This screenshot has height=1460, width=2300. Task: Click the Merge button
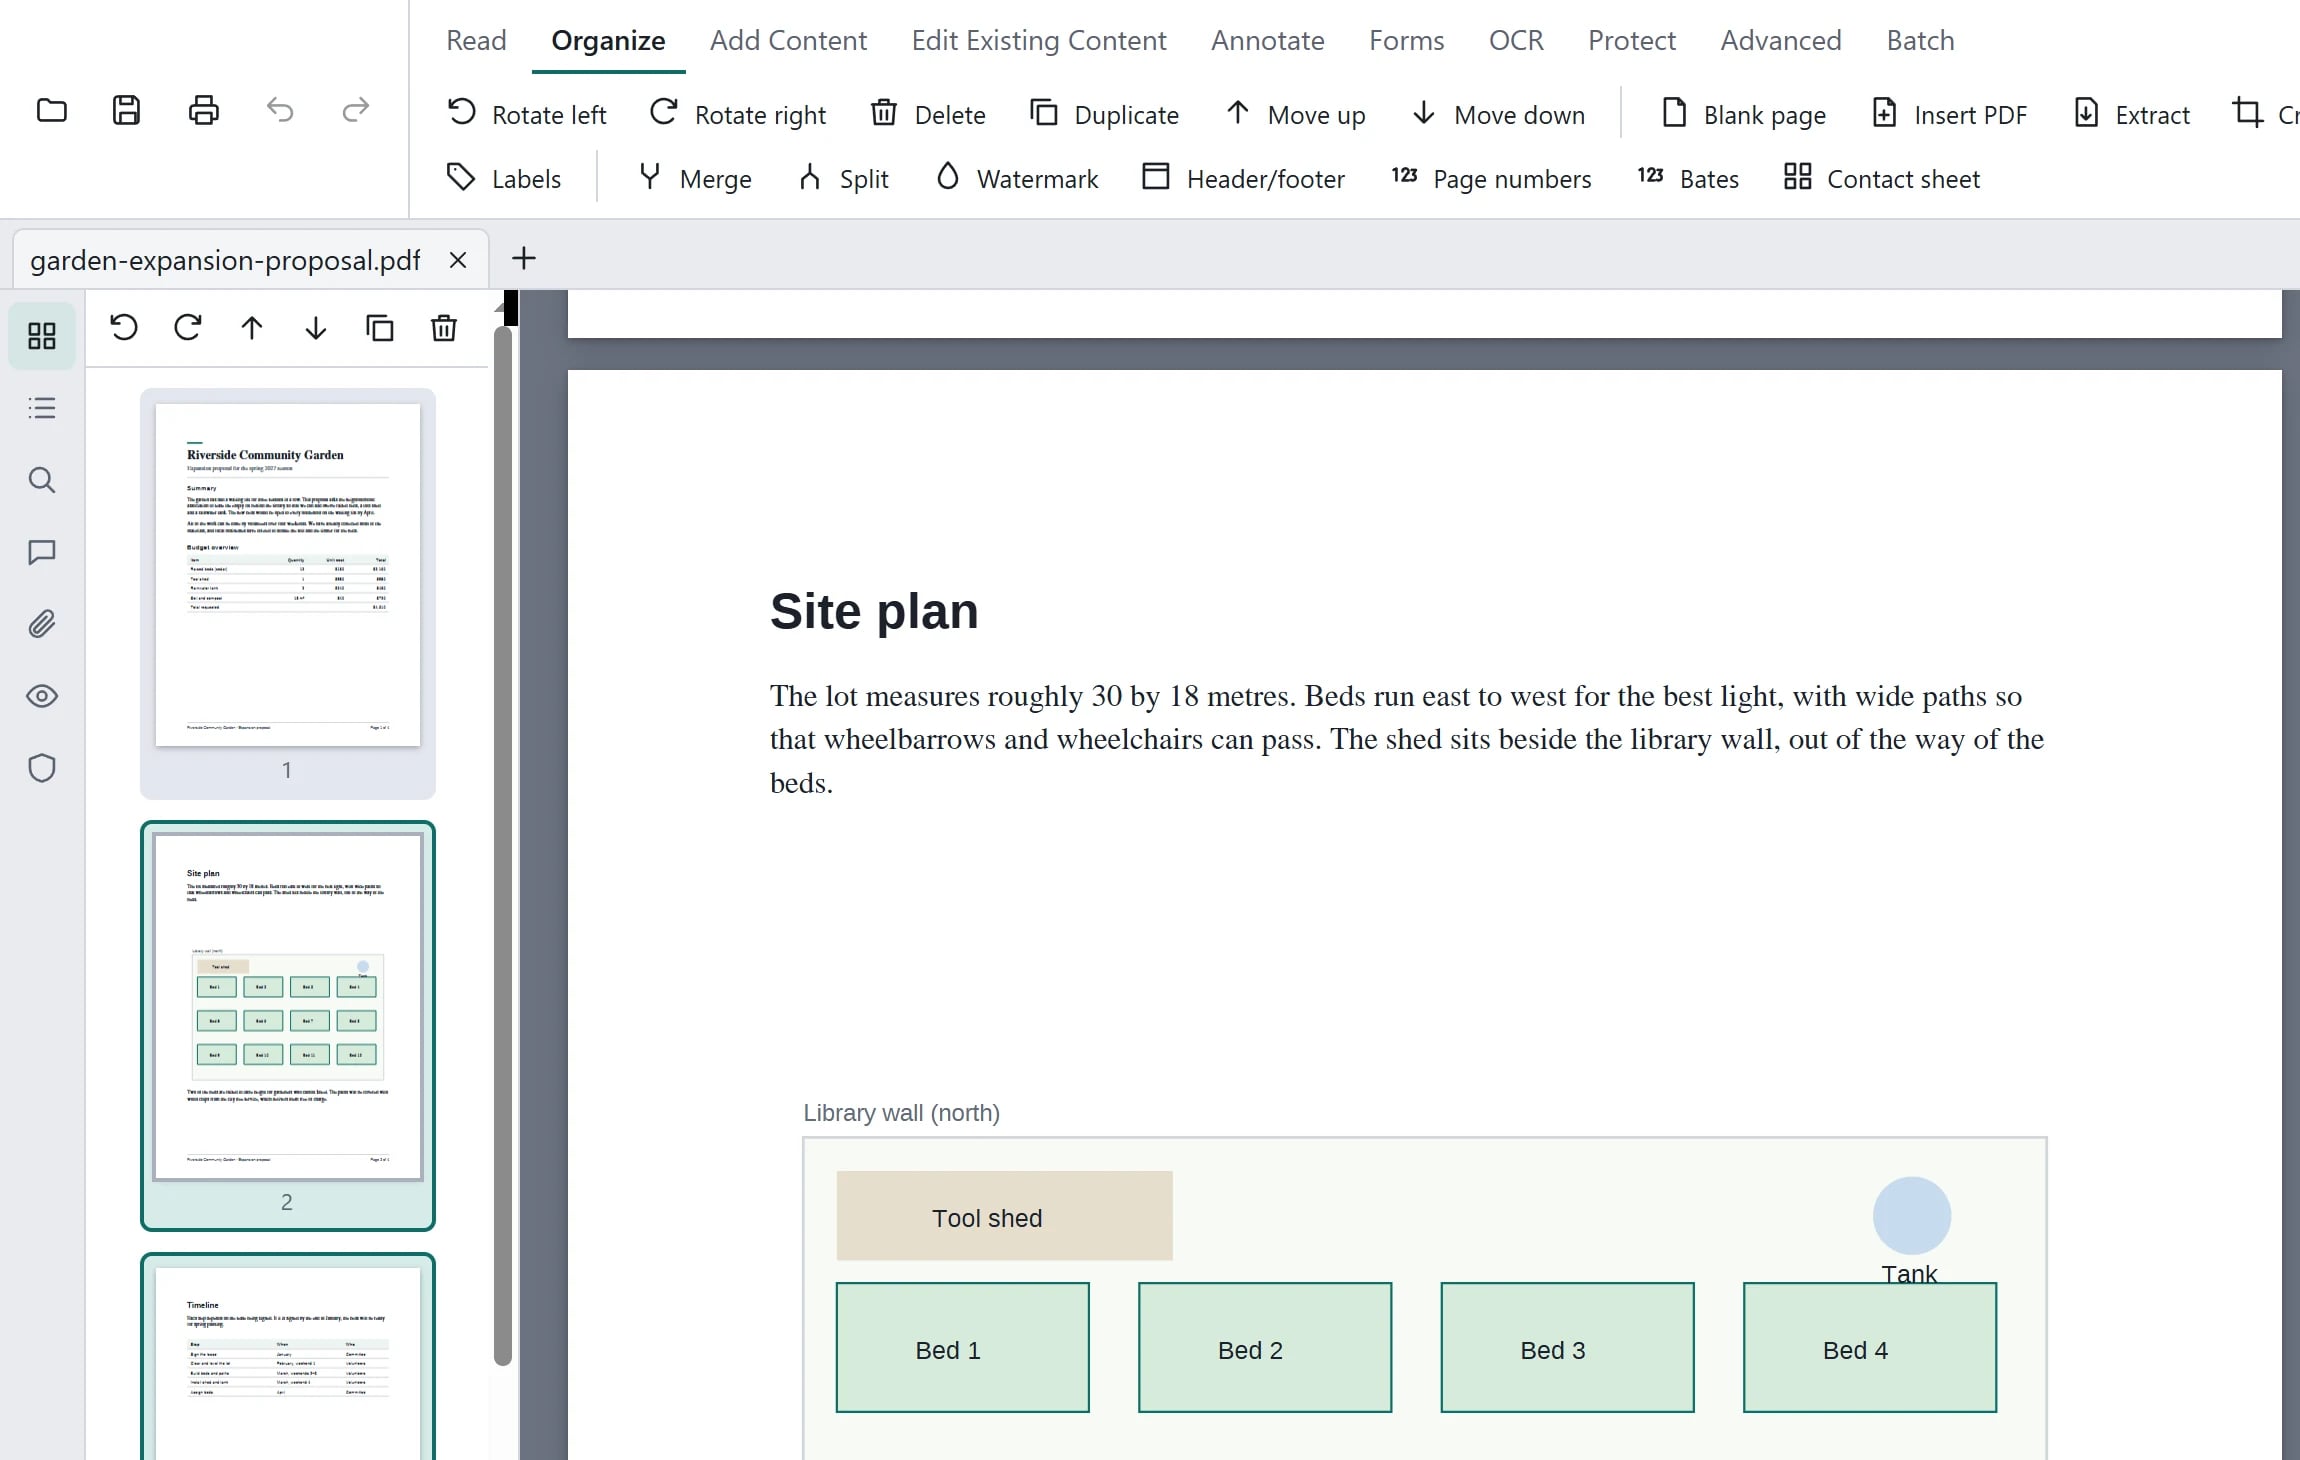point(694,178)
